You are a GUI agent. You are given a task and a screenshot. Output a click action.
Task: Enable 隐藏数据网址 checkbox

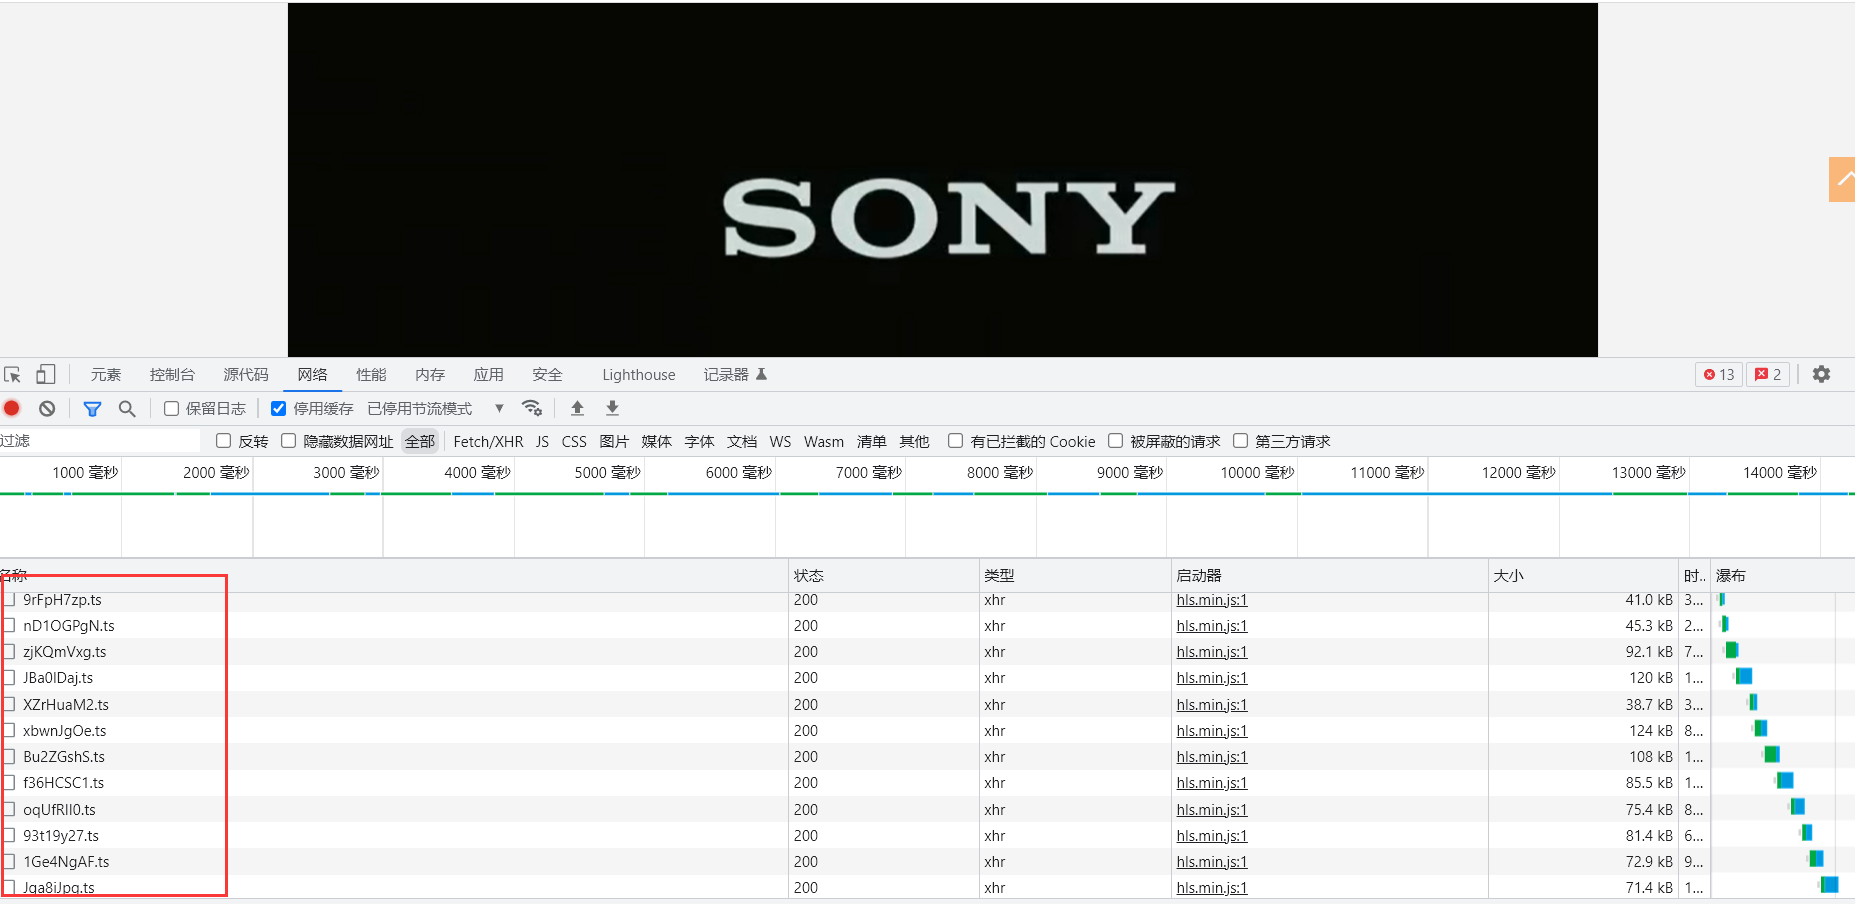click(288, 441)
